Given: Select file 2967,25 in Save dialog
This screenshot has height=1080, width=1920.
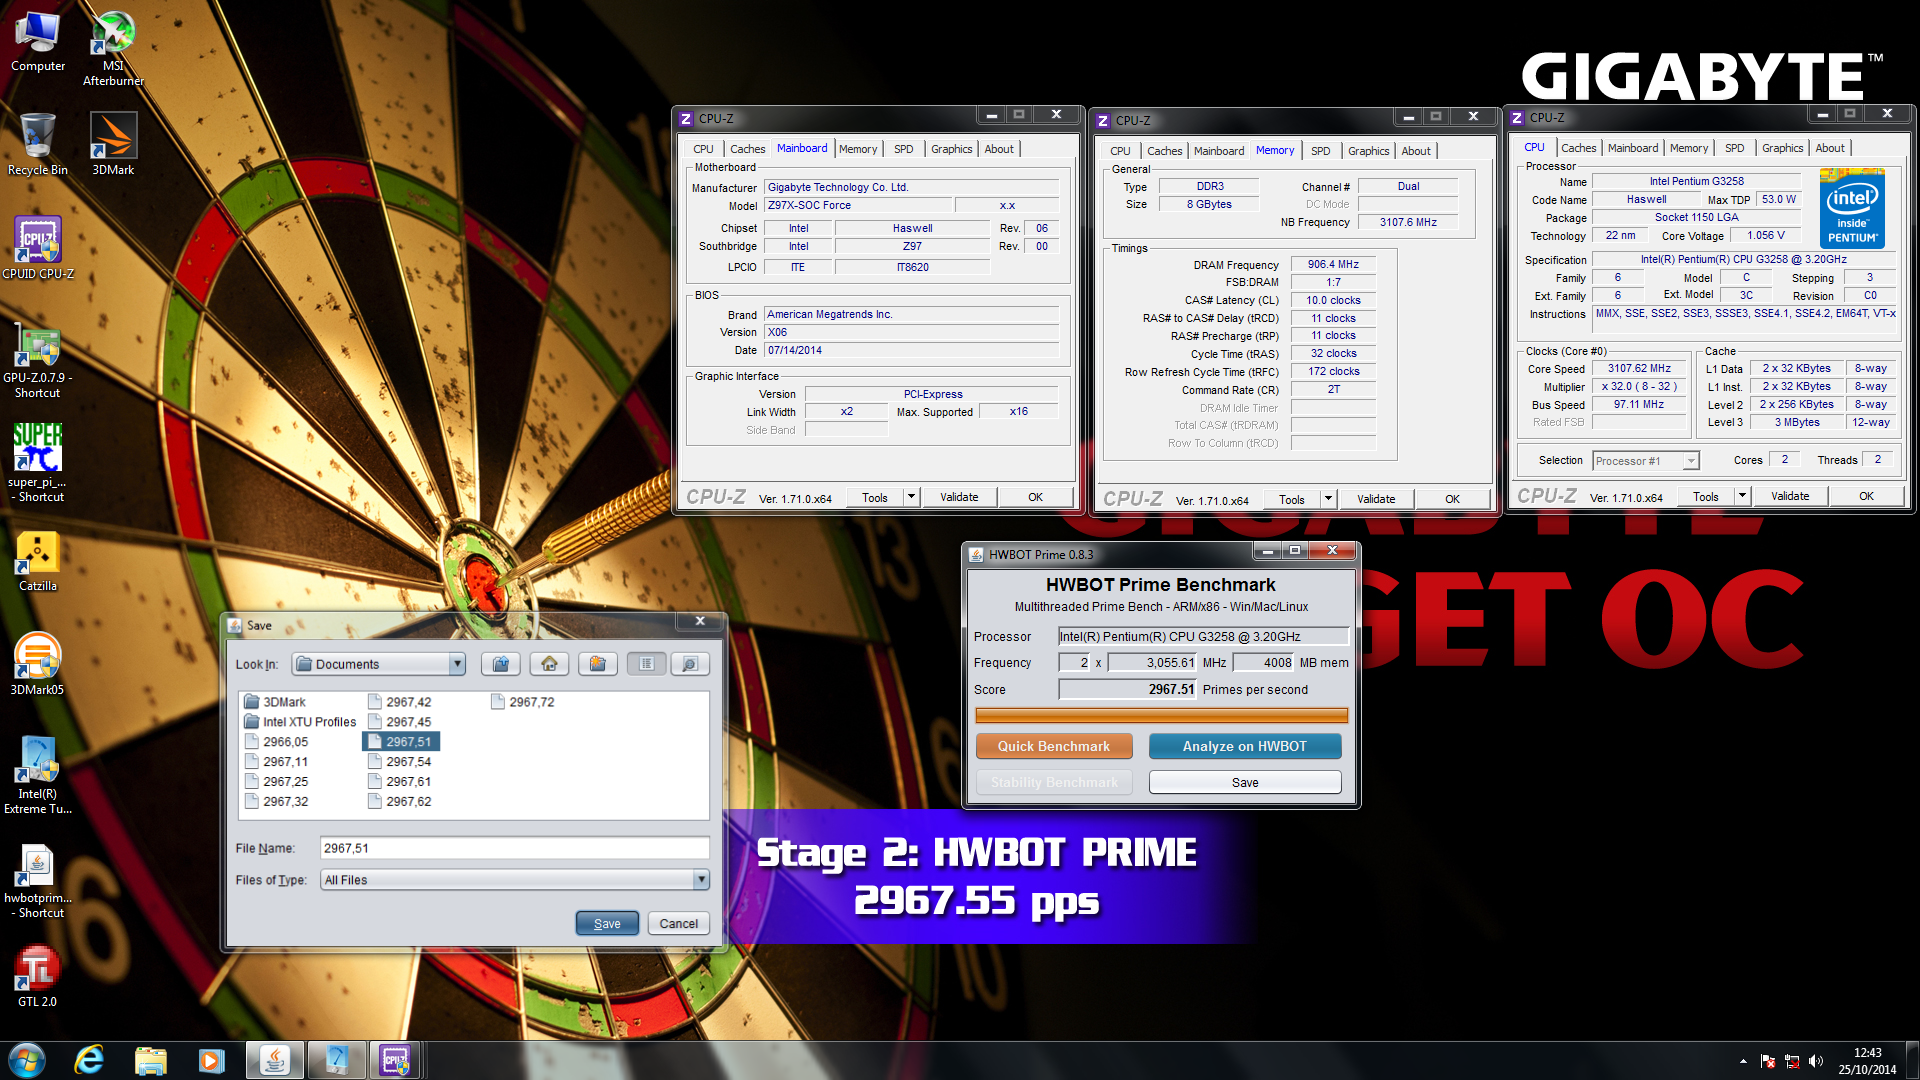Looking at the screenshot, I should (276, 782).
